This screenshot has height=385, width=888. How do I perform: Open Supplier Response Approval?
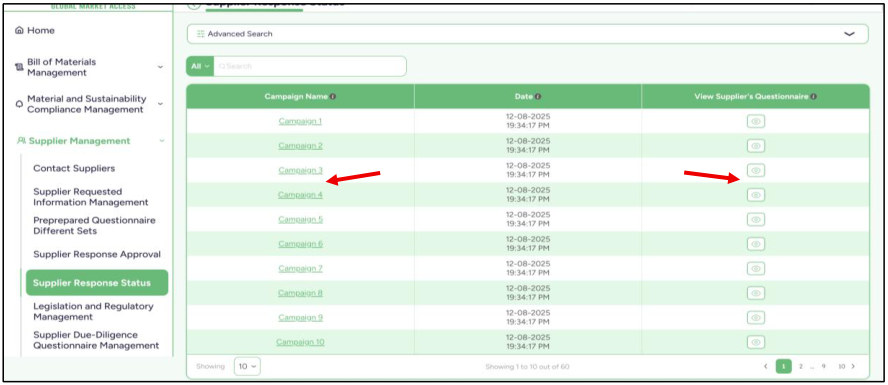(x=97, y=254)
